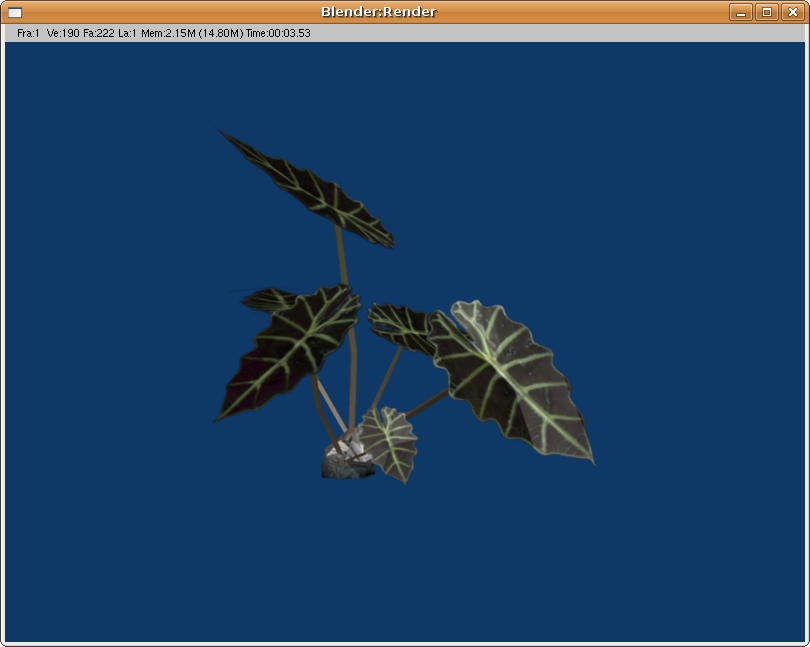Close the Blender:Render window
This screenshot has width=810, height=647.
point(792,12)
